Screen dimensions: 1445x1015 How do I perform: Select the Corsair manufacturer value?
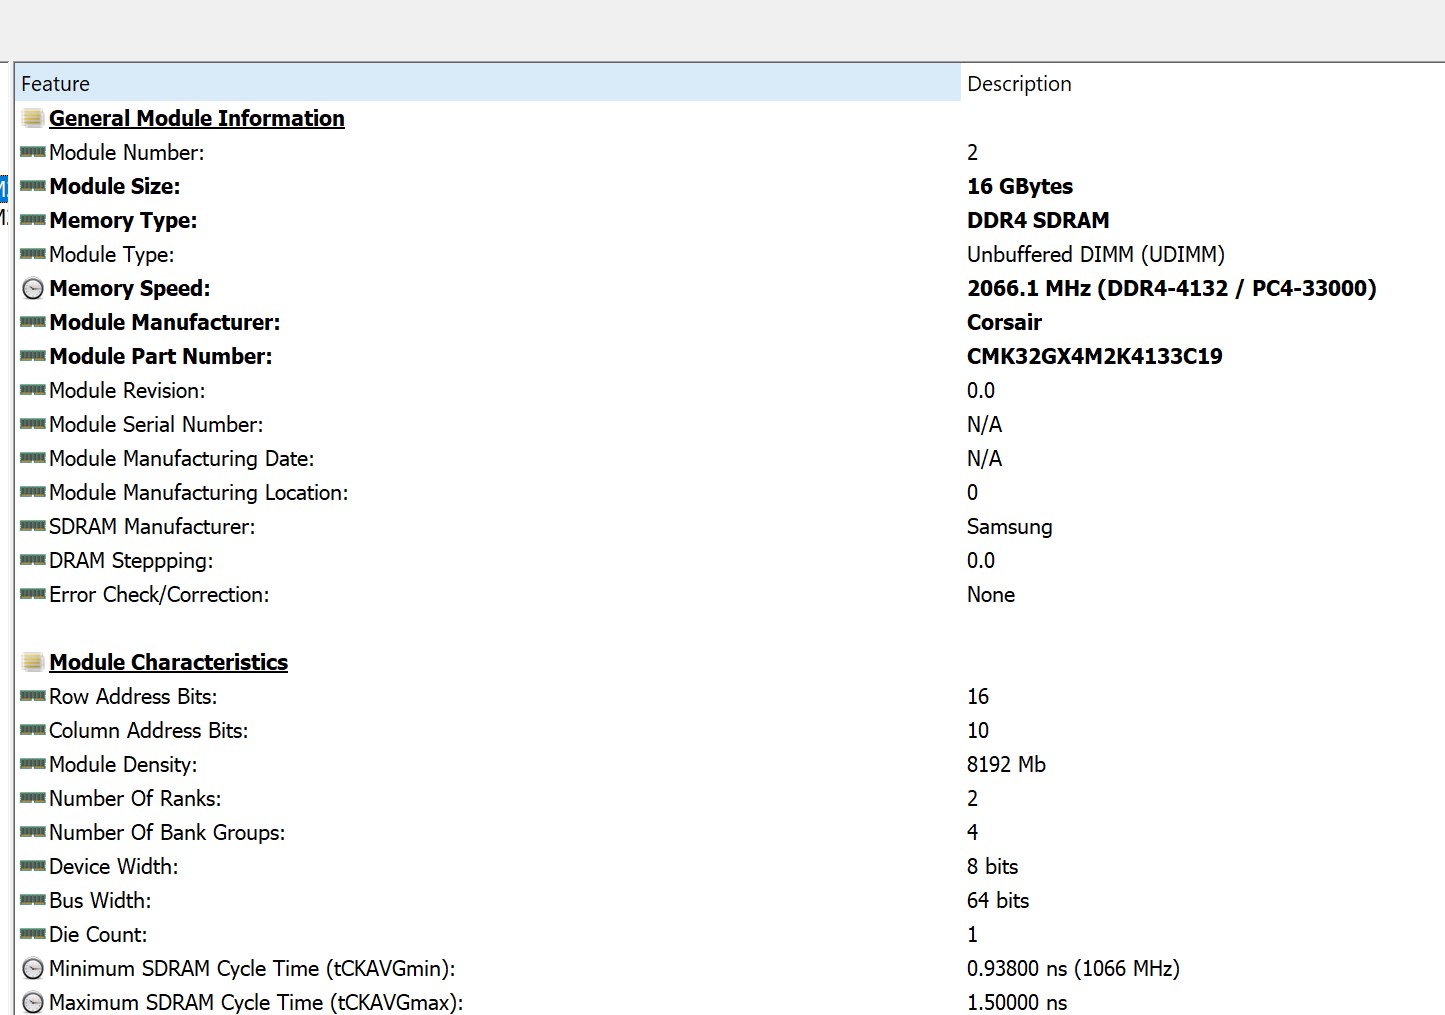pyautogui.click(x=1004, y=322)
